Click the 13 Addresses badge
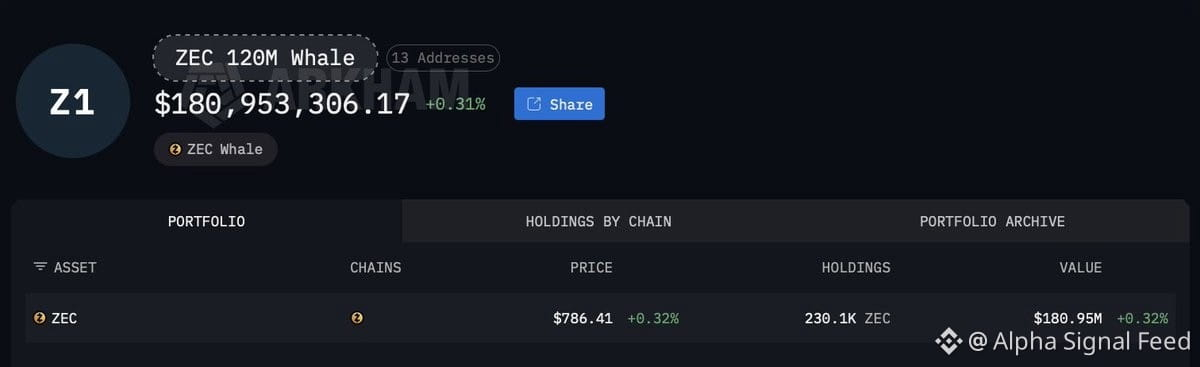This screenshot has height=367, width=1200. pyautogui.click(x=442, y=58)
